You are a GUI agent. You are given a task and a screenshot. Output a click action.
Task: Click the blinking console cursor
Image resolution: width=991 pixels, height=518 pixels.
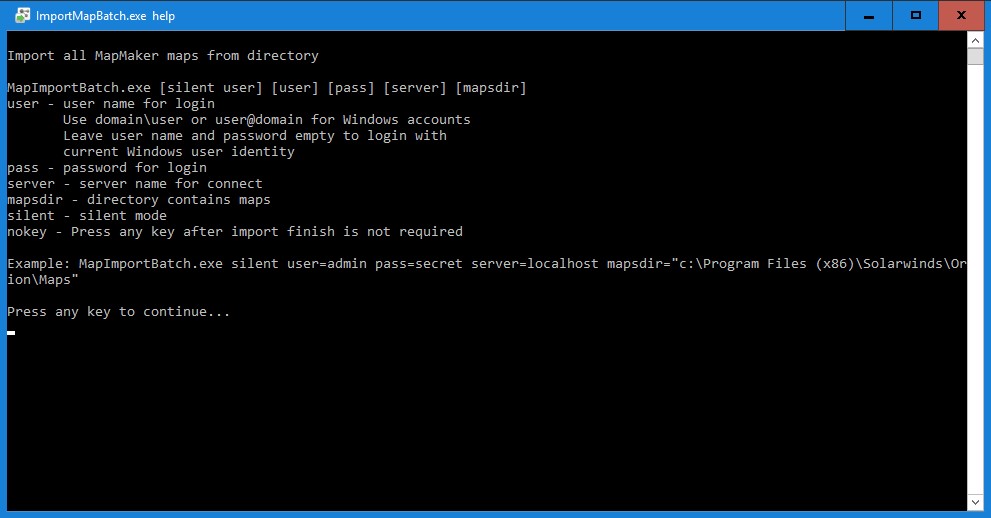11,332
